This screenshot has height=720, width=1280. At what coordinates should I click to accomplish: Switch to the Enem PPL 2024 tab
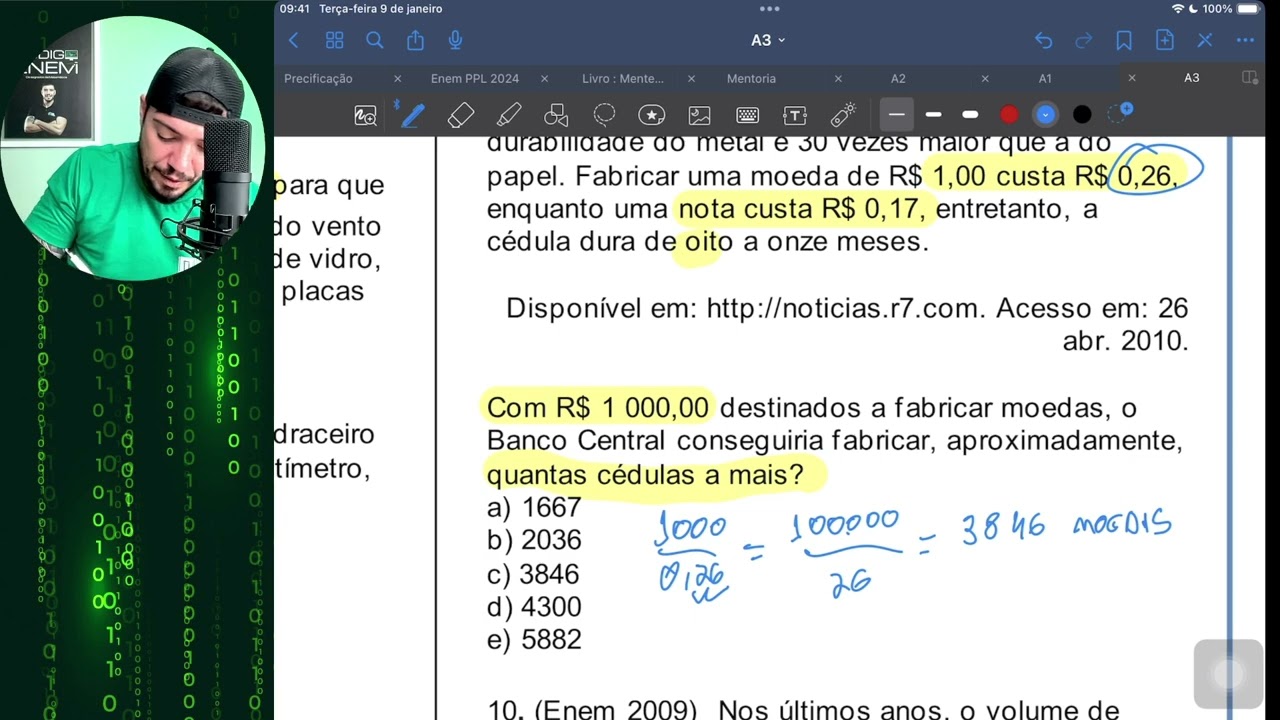(x=475, y=78)
